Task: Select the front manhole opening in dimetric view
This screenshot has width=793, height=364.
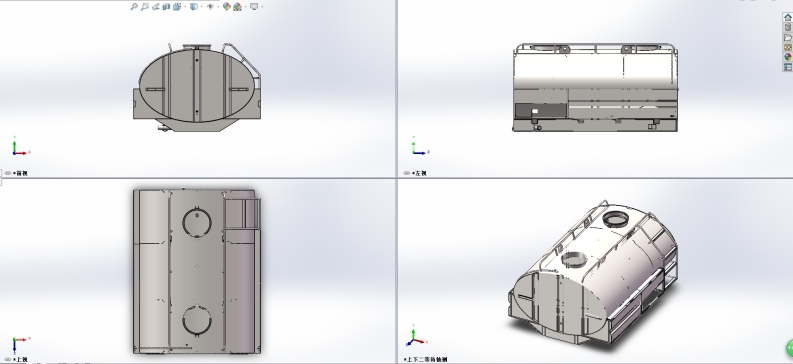Action: 575,259
